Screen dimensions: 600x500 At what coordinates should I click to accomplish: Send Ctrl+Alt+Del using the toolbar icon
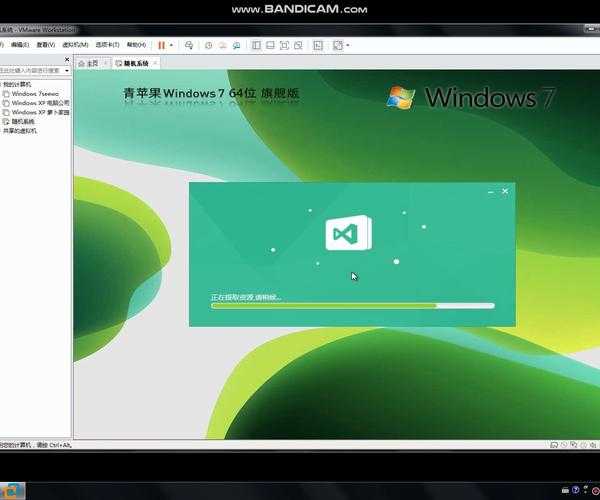[x=189, y=45]
